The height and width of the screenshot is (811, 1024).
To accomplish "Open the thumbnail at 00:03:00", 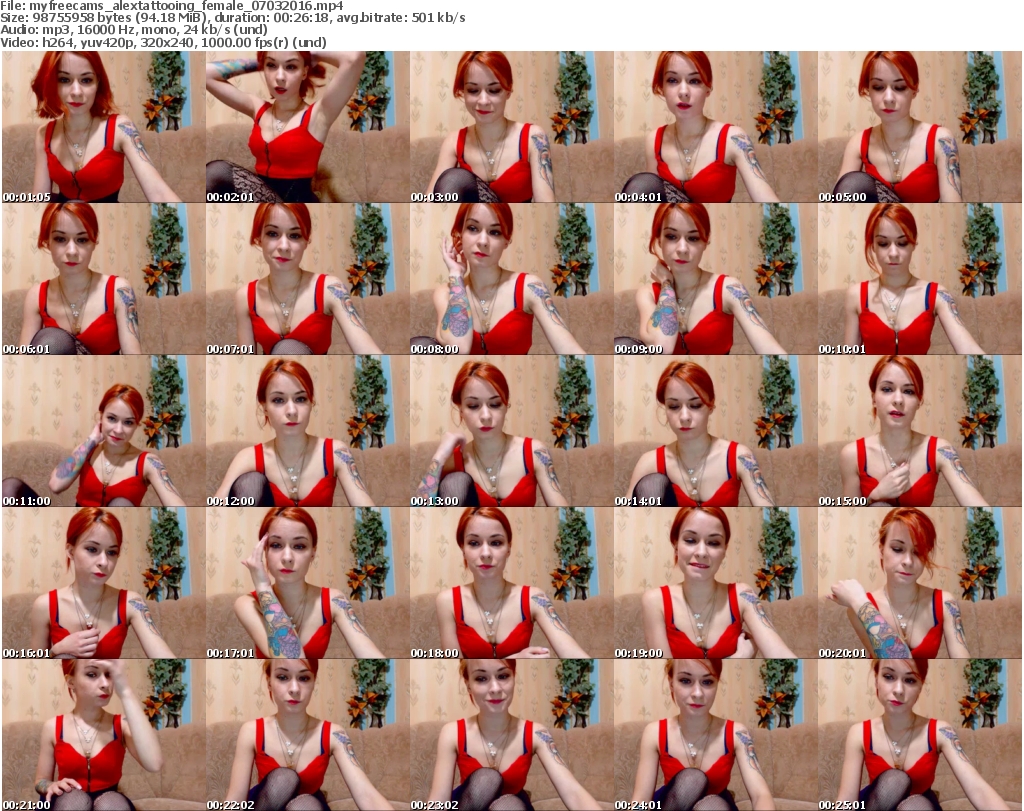I will pyautogui.click(x=511, y=127).
